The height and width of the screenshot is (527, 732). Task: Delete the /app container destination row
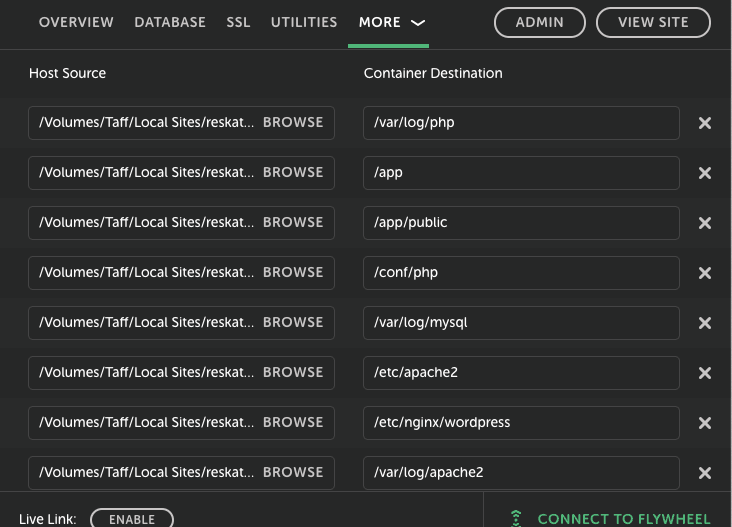(x=705, y=173)
